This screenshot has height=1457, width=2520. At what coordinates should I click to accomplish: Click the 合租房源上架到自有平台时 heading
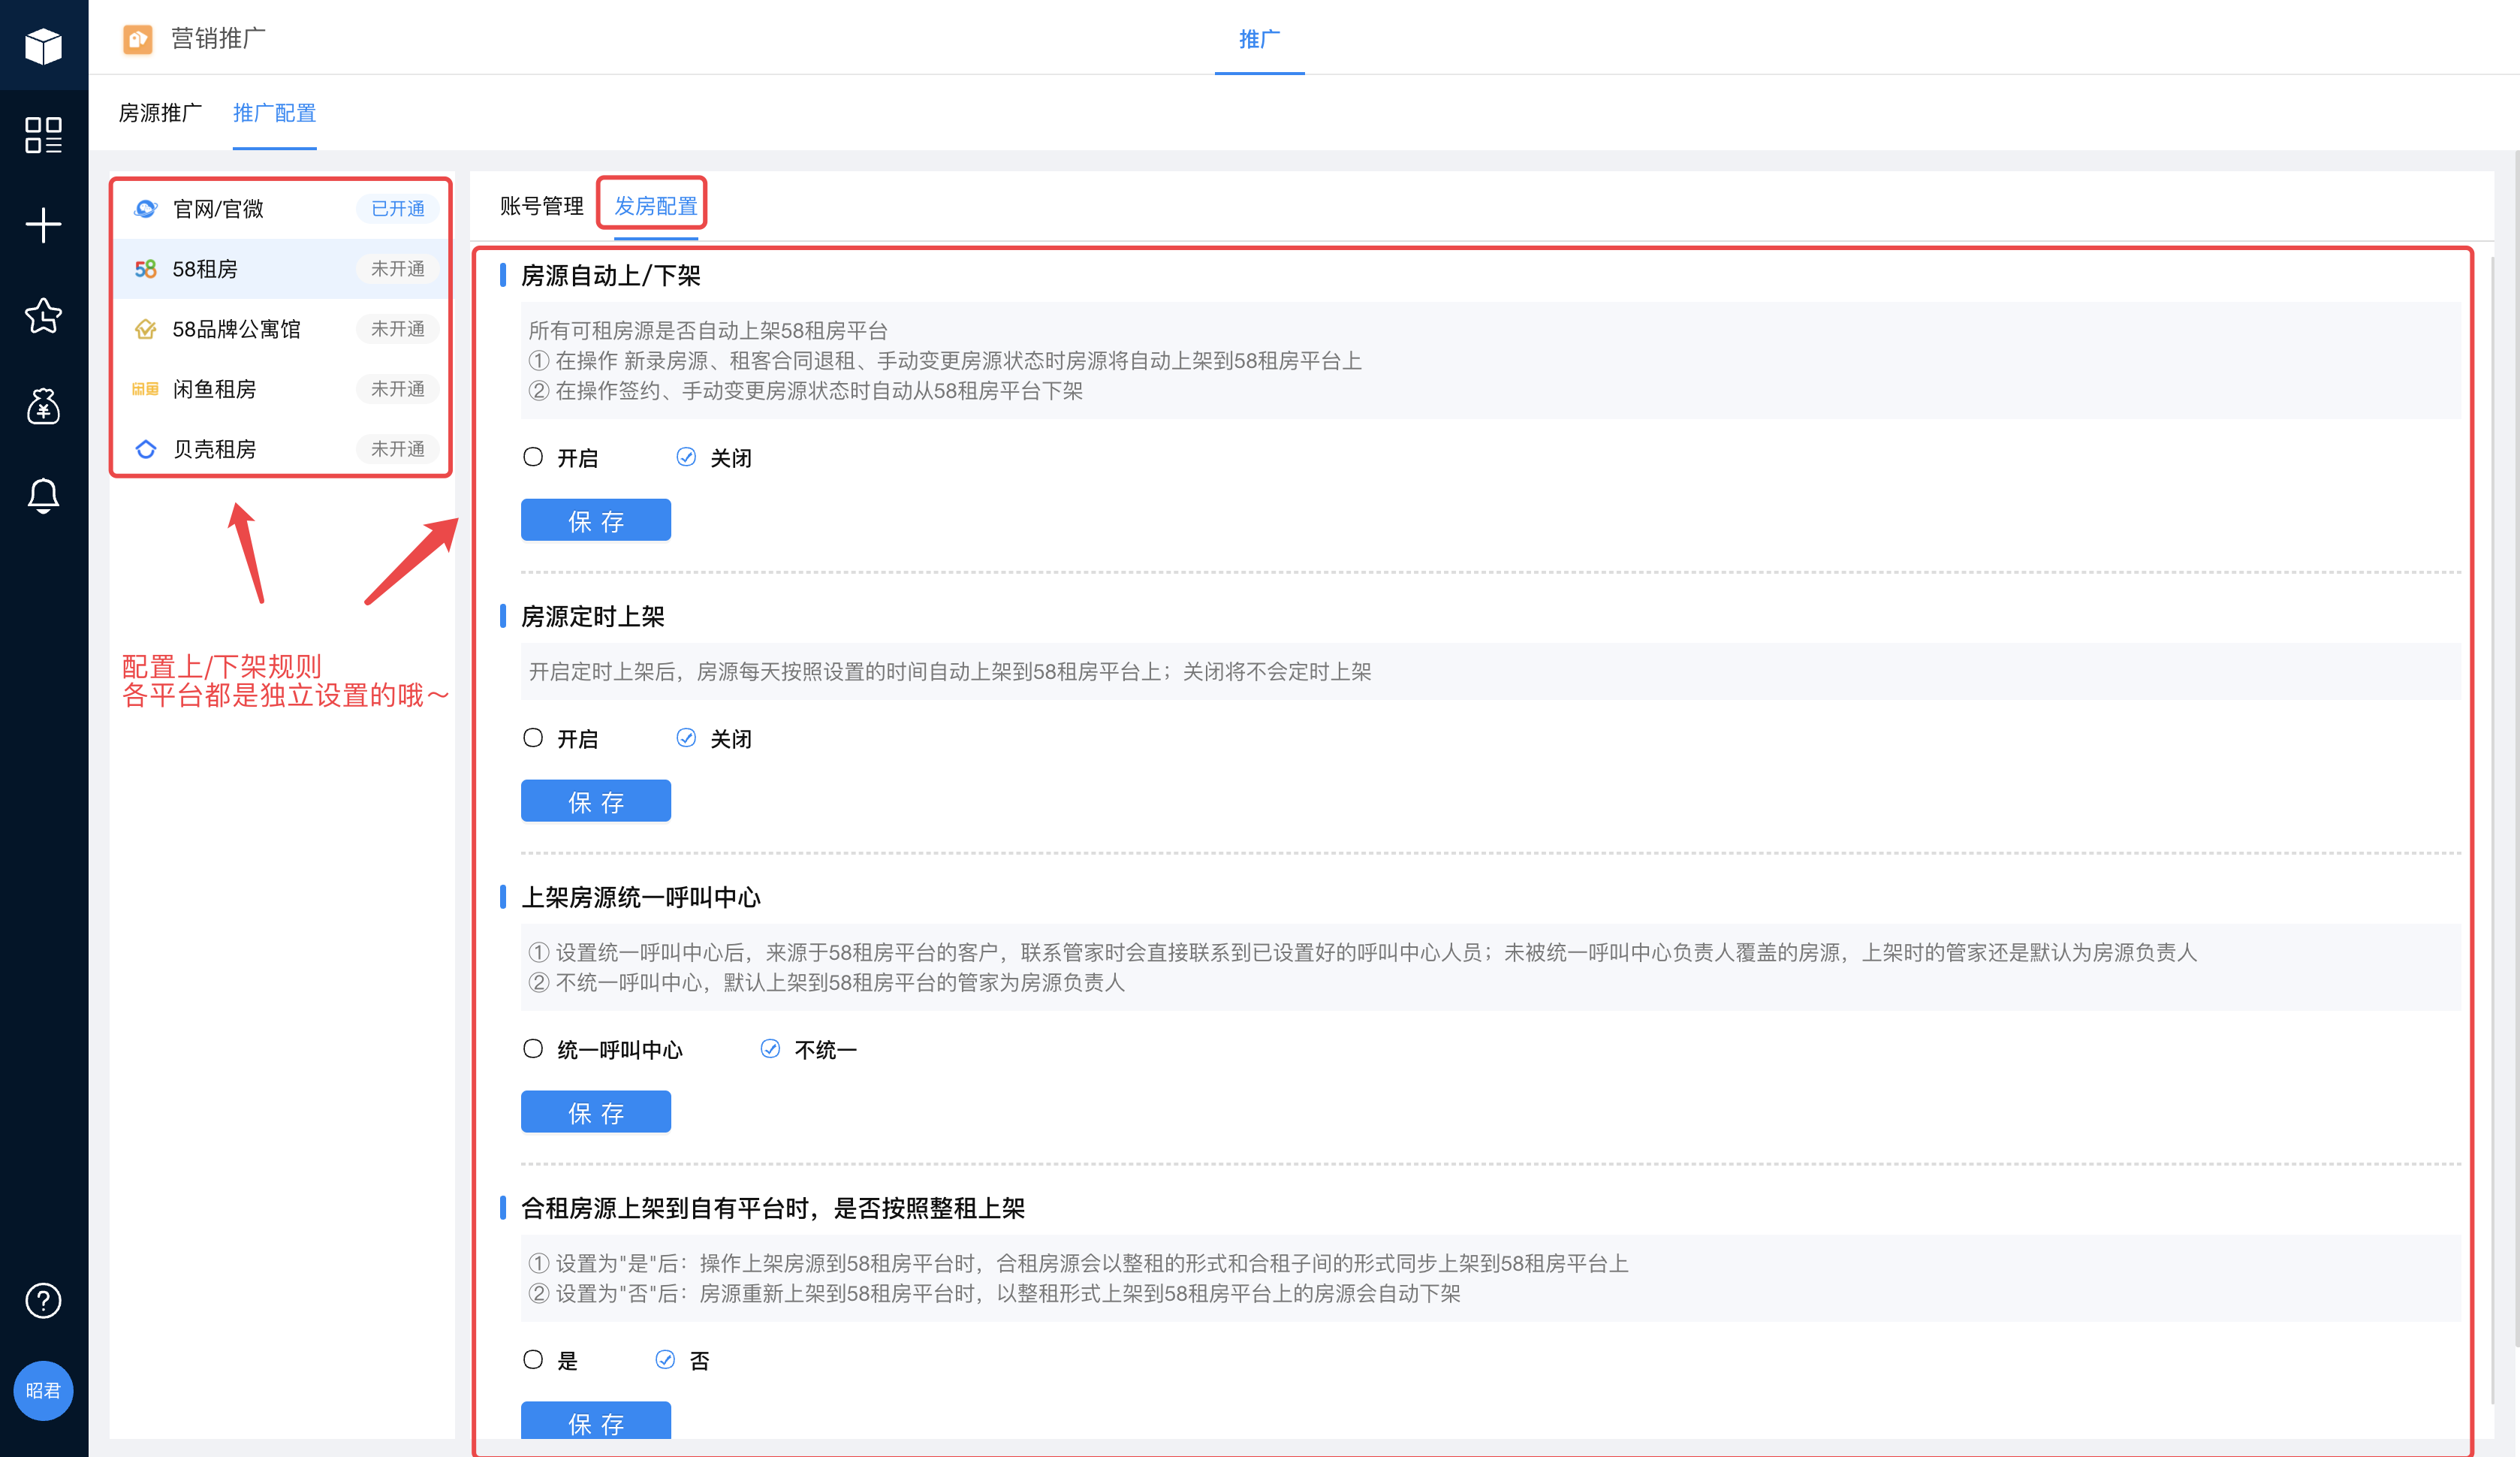pos(773,1208)
